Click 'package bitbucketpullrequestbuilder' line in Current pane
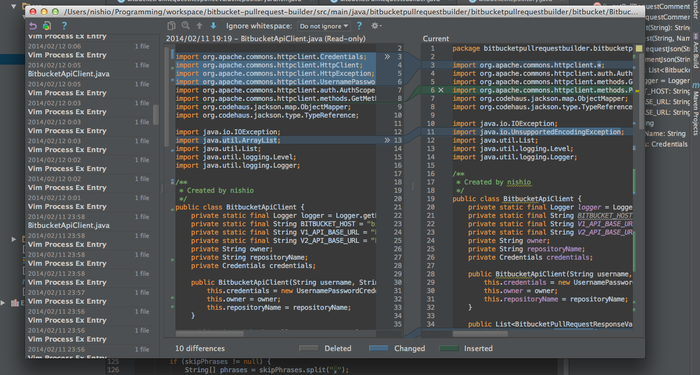This screenshot has width=700, height=375. (x=542, y=48)
